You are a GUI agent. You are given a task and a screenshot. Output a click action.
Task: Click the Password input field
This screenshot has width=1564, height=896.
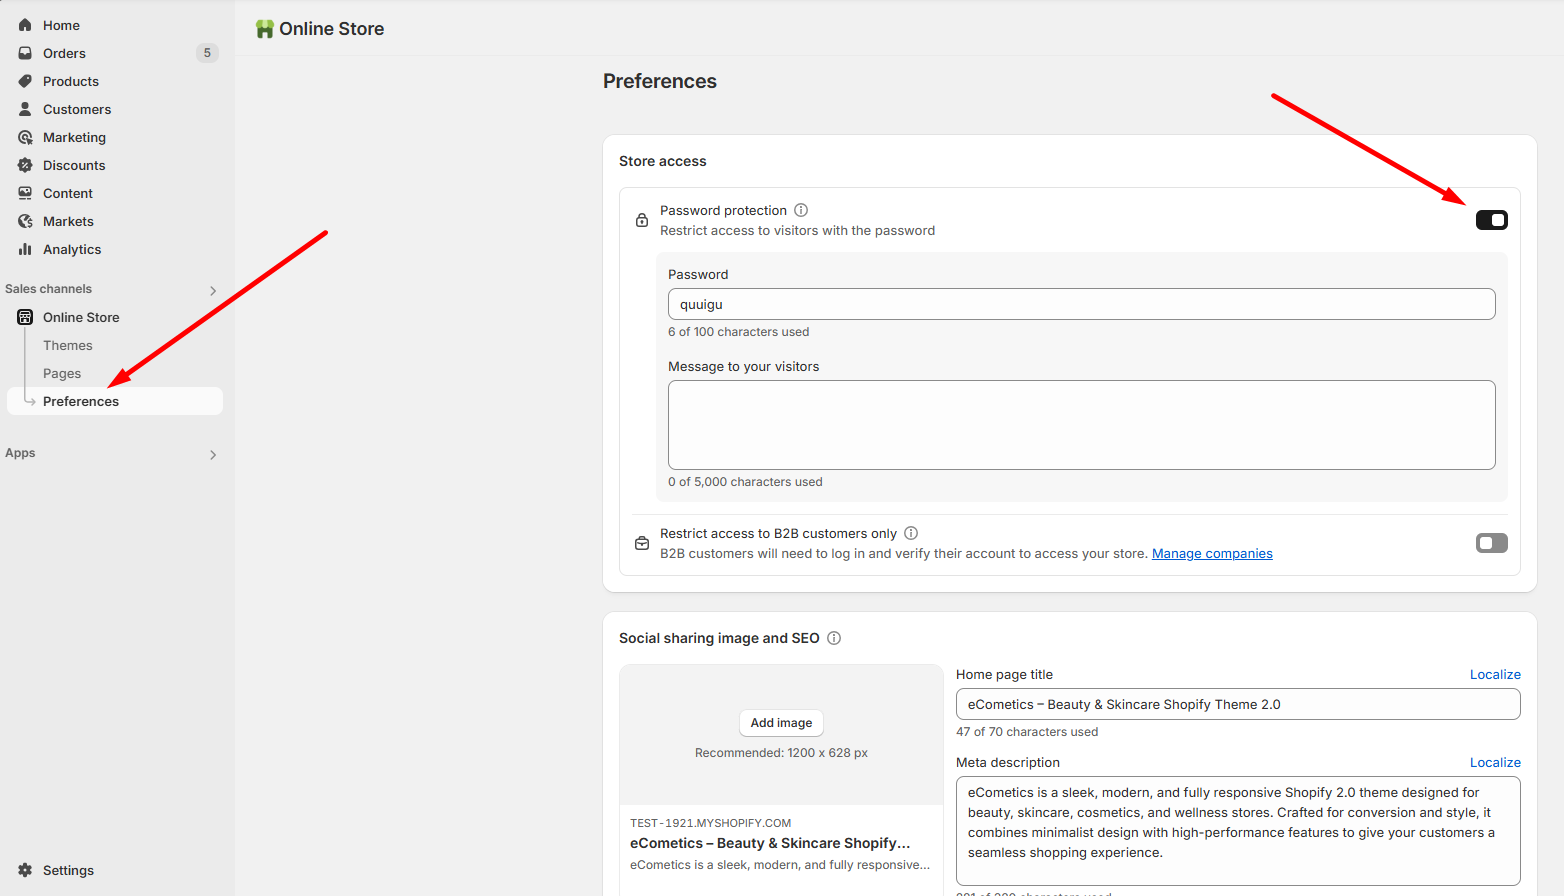pos(1082,304)
